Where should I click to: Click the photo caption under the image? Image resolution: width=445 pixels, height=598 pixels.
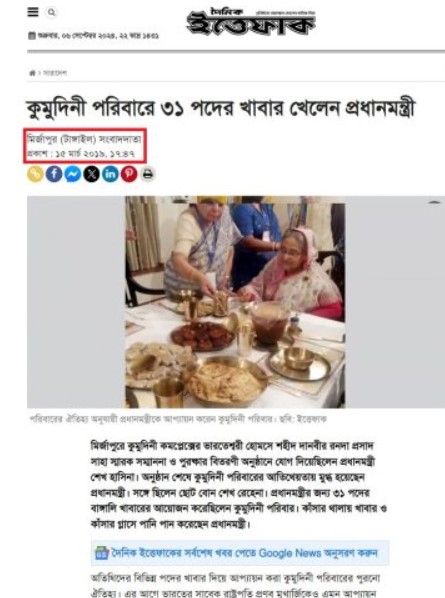pos(178,419)
